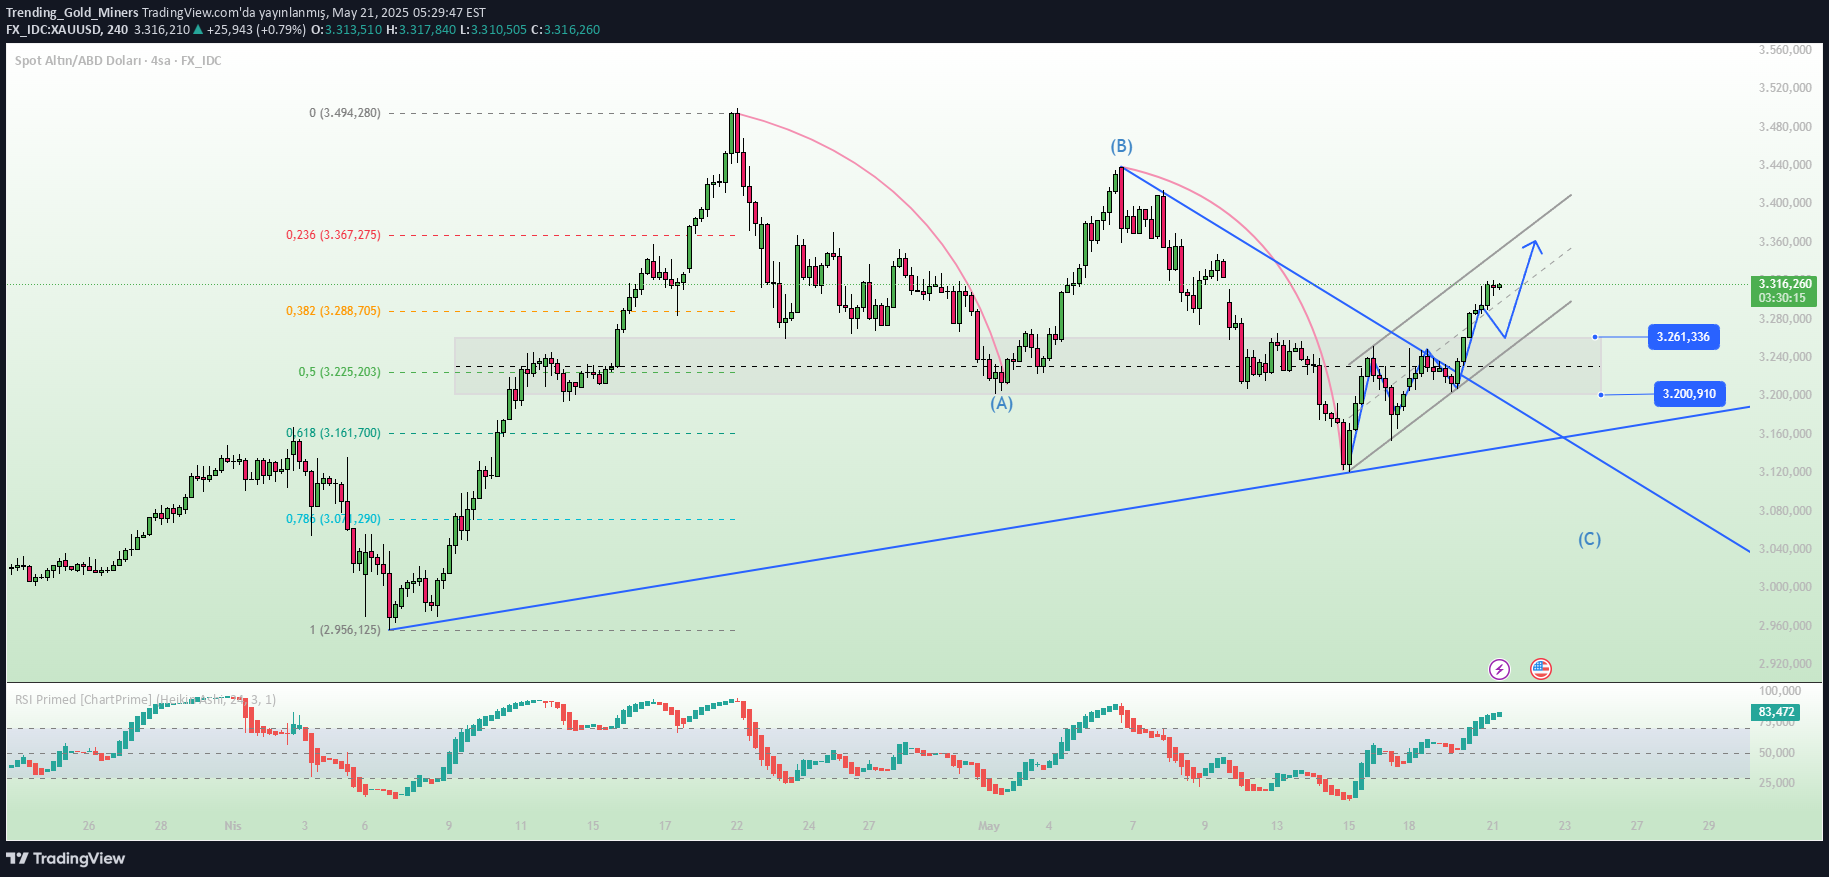The width and height of the screenshot is (1829, 877).
Task: Click the O:3.313,510 open value
Action: (x=347, y=29)
